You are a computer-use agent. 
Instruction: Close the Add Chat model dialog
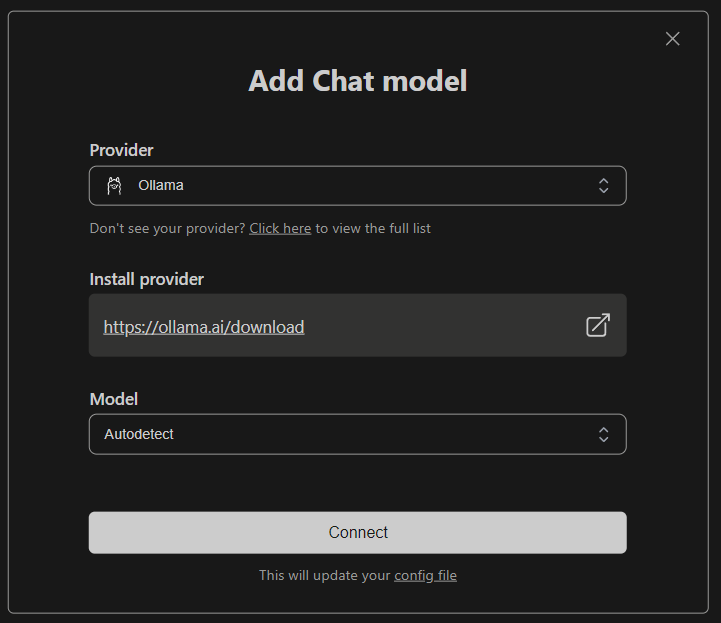[672, 39]
